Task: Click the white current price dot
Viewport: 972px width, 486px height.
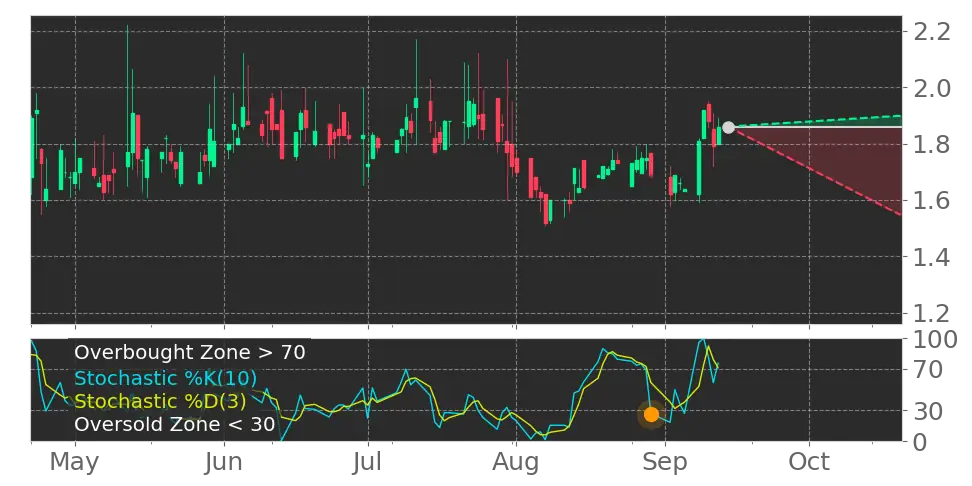Action: click(728, 128)
